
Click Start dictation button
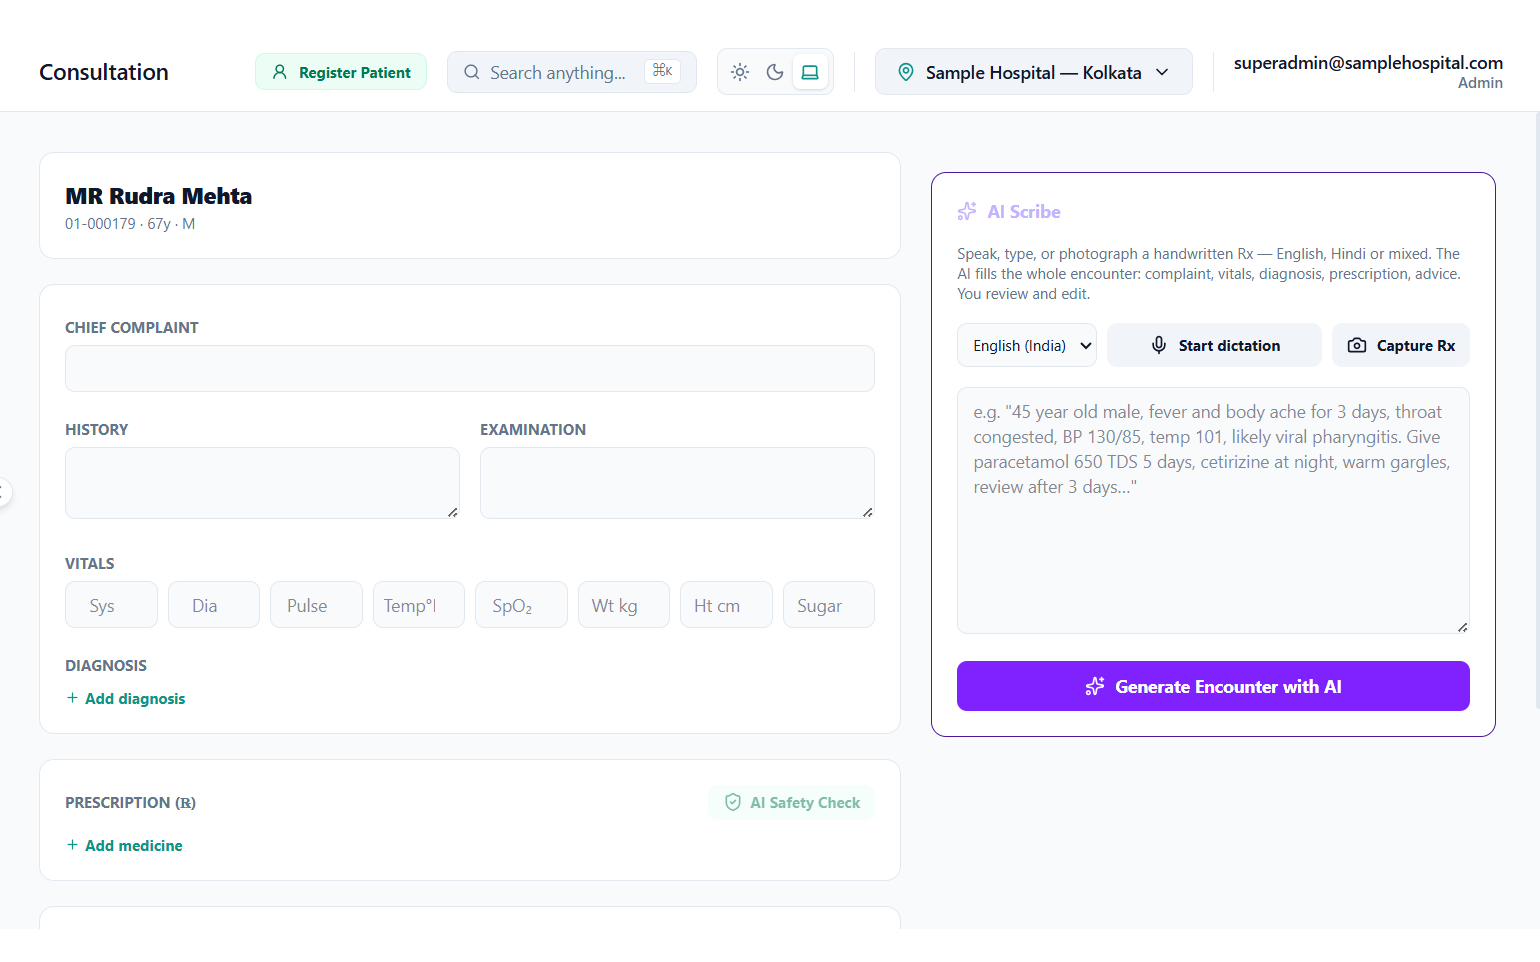[1214, 345]
